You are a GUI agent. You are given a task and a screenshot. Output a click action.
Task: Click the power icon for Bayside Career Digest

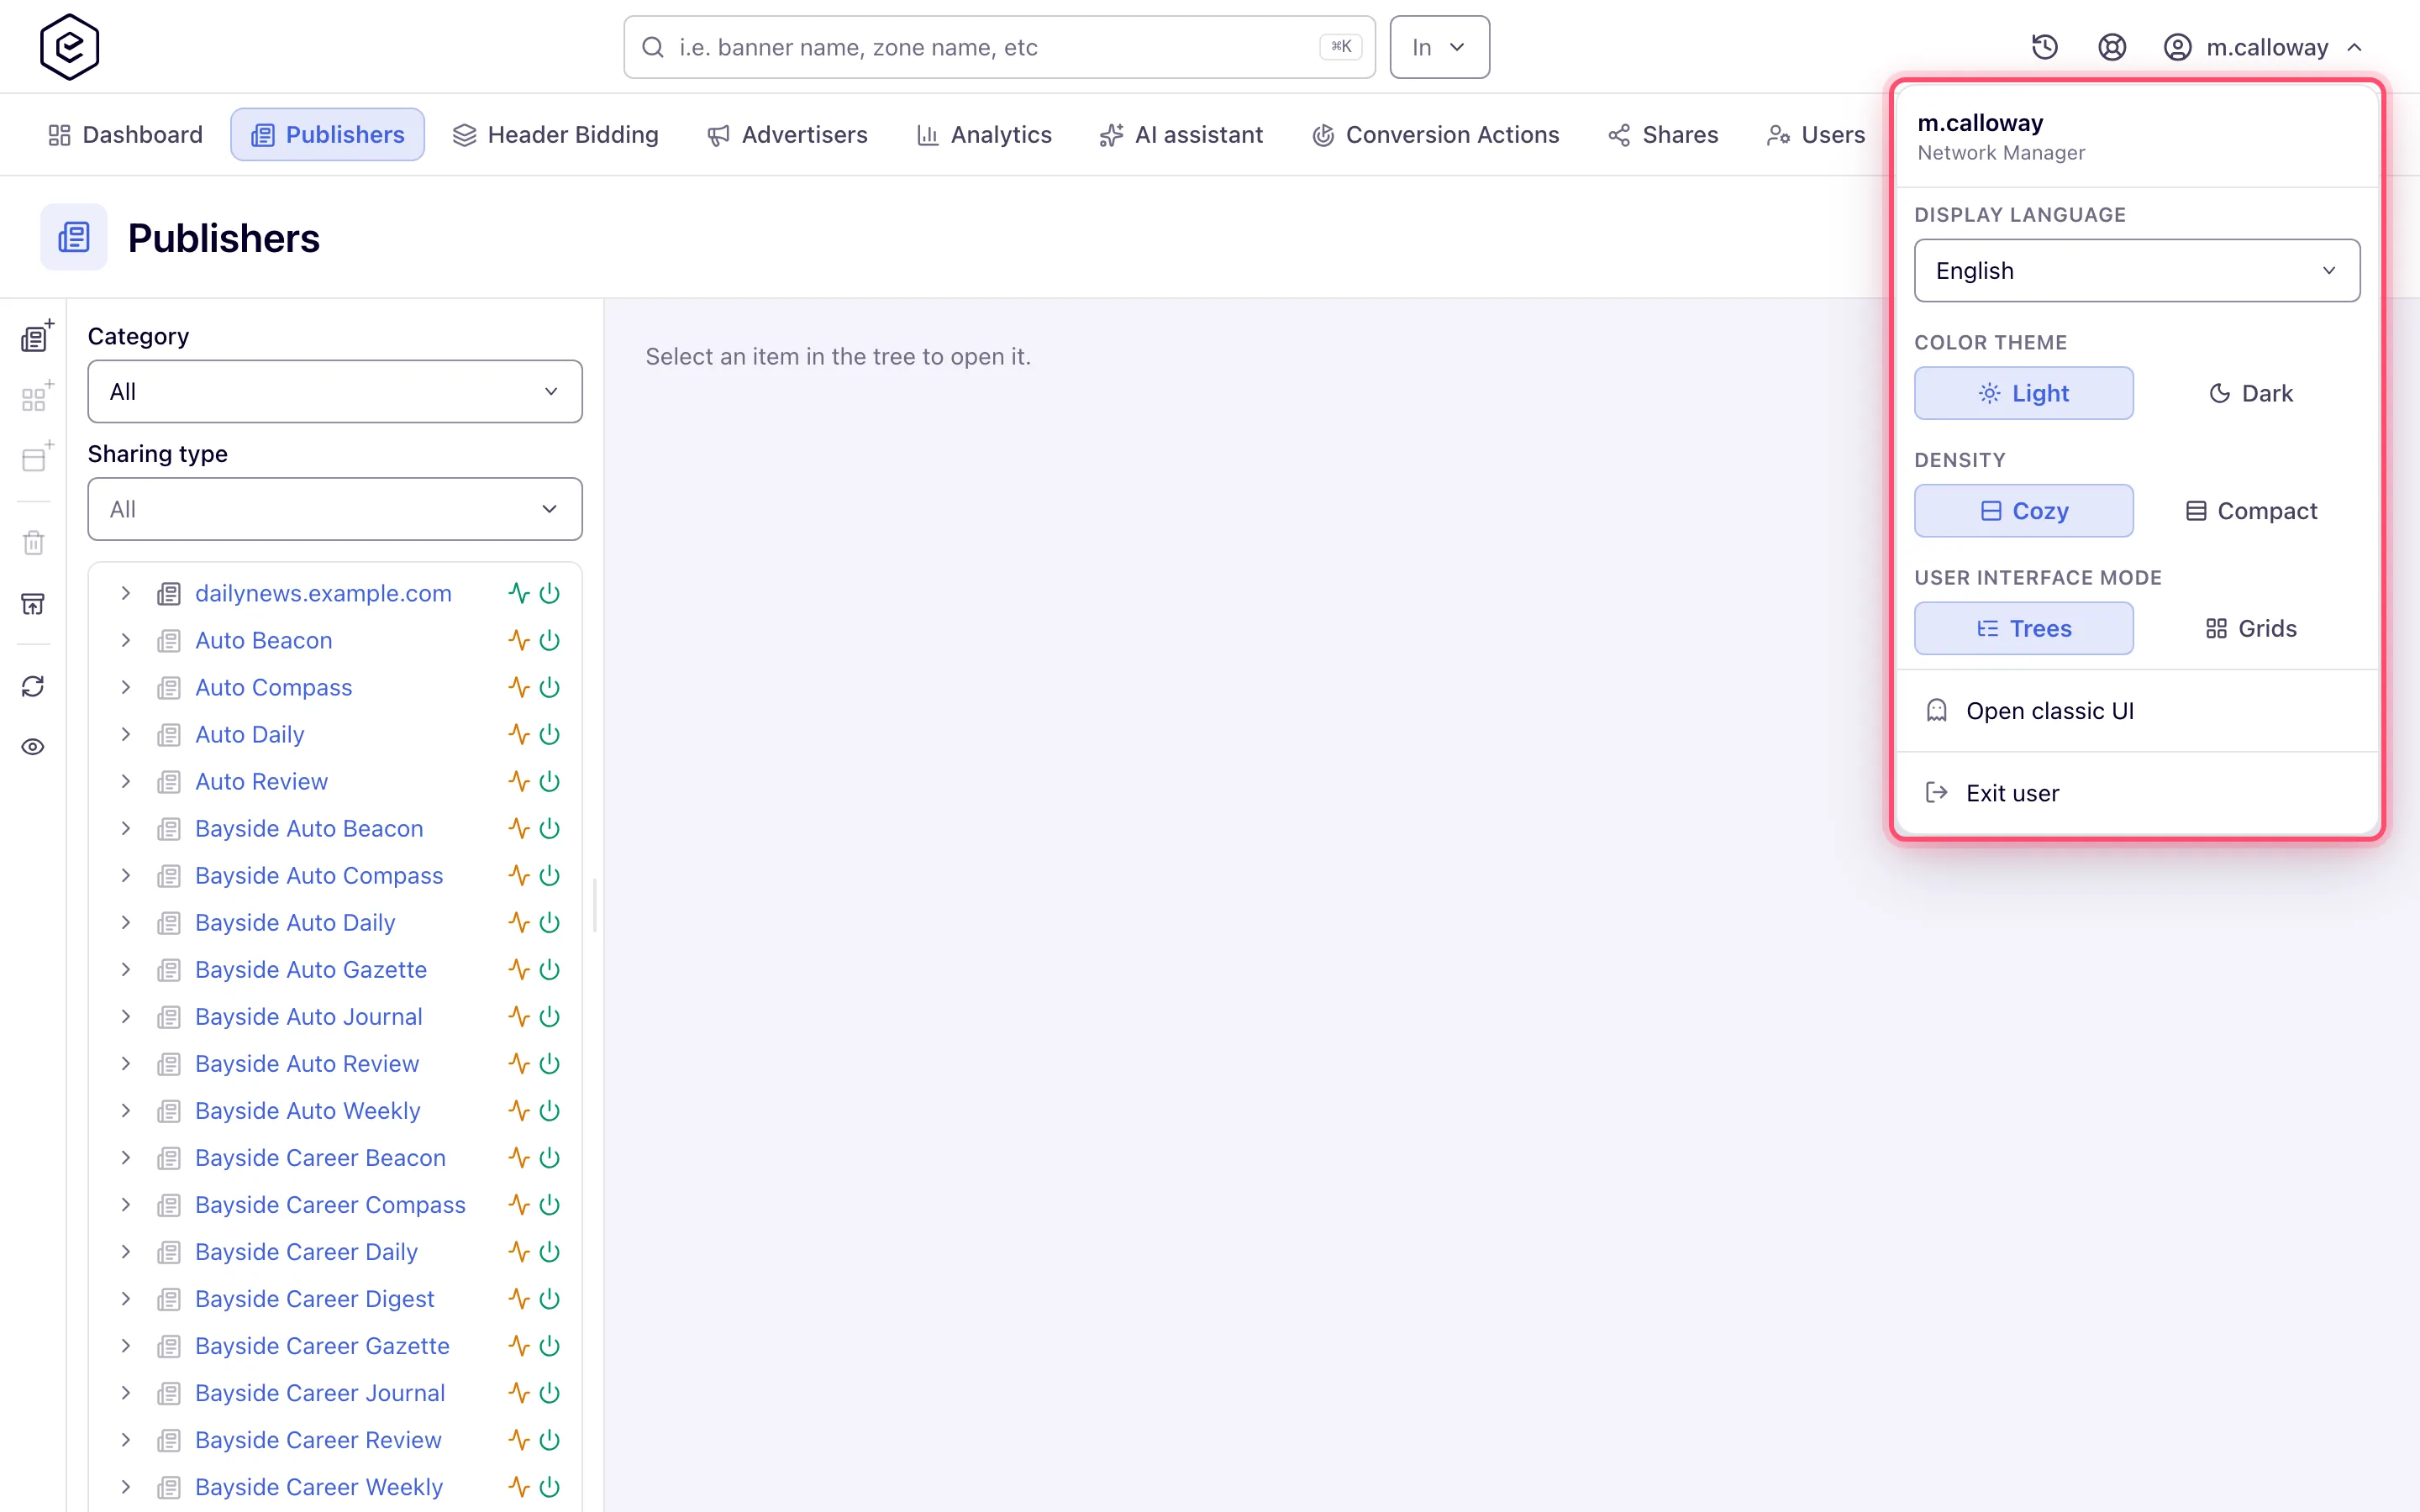click(549, 1298)
